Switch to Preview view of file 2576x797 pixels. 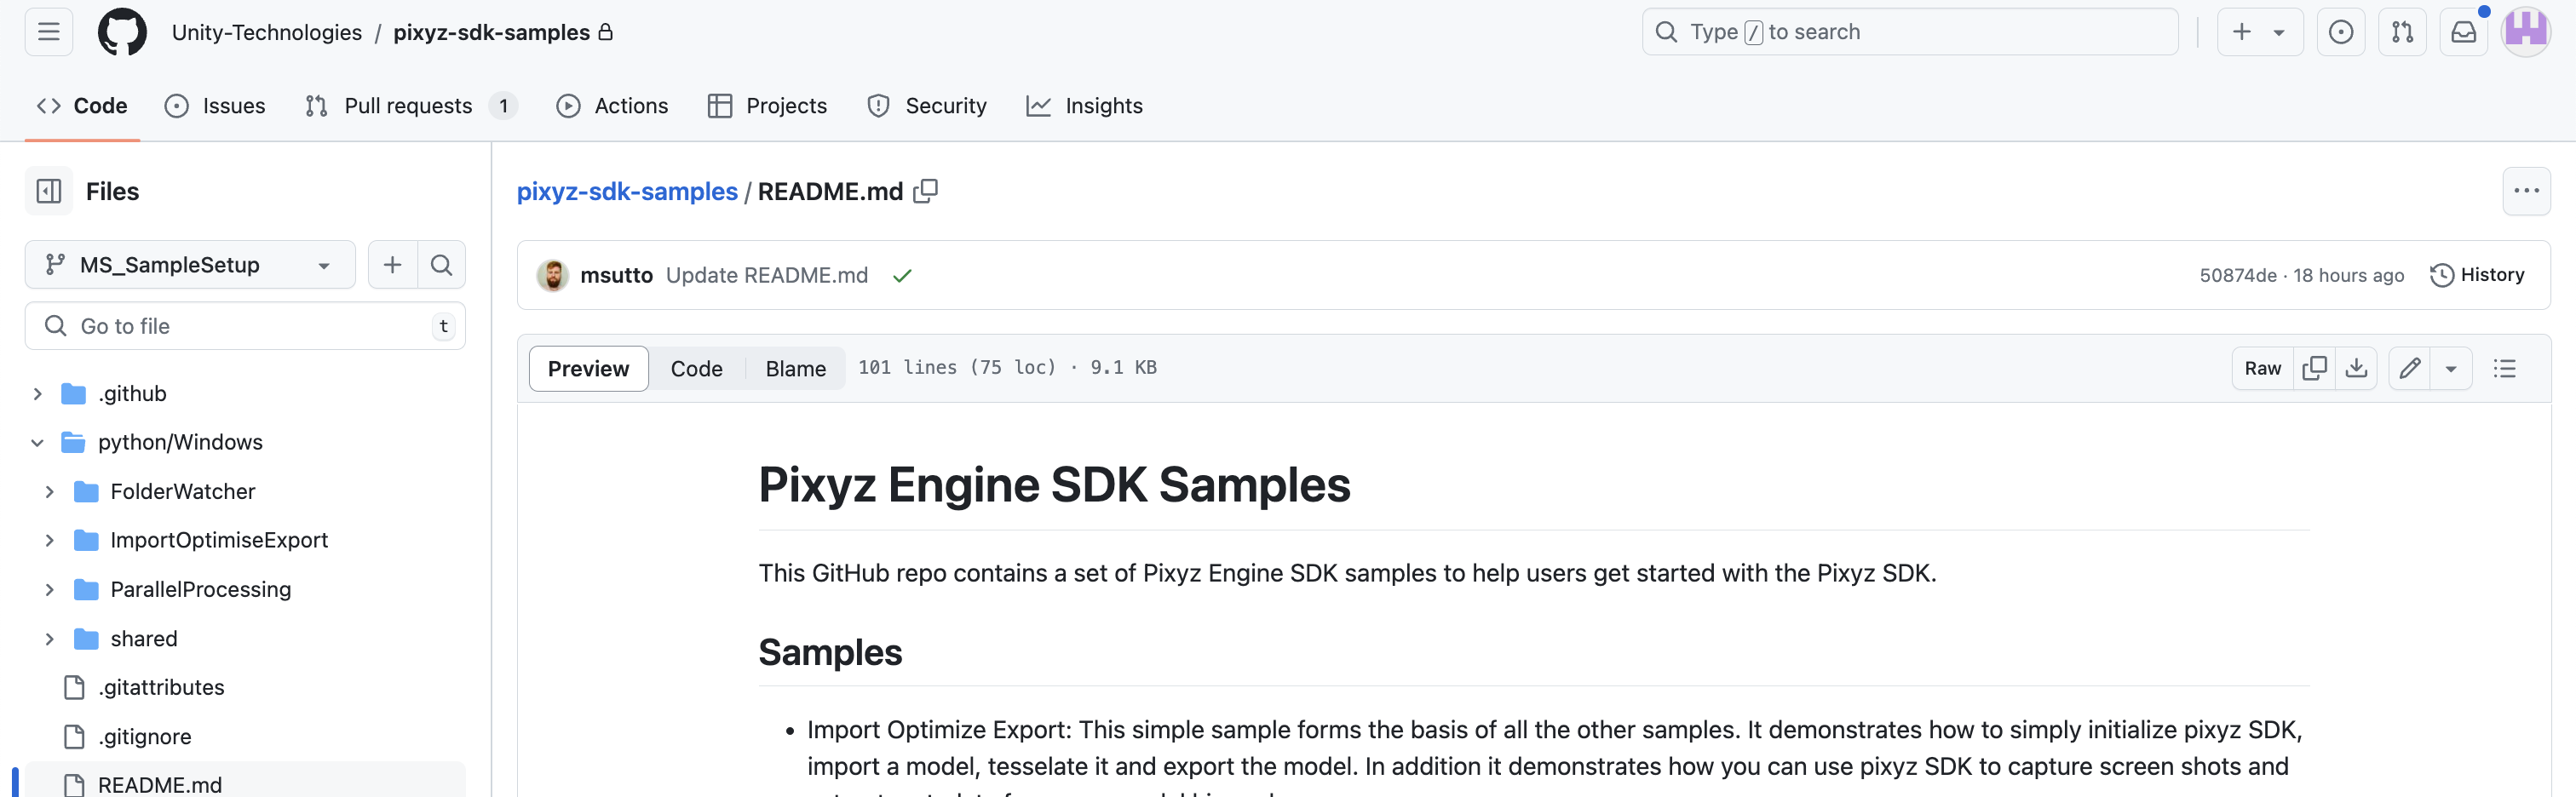point(588,368)
